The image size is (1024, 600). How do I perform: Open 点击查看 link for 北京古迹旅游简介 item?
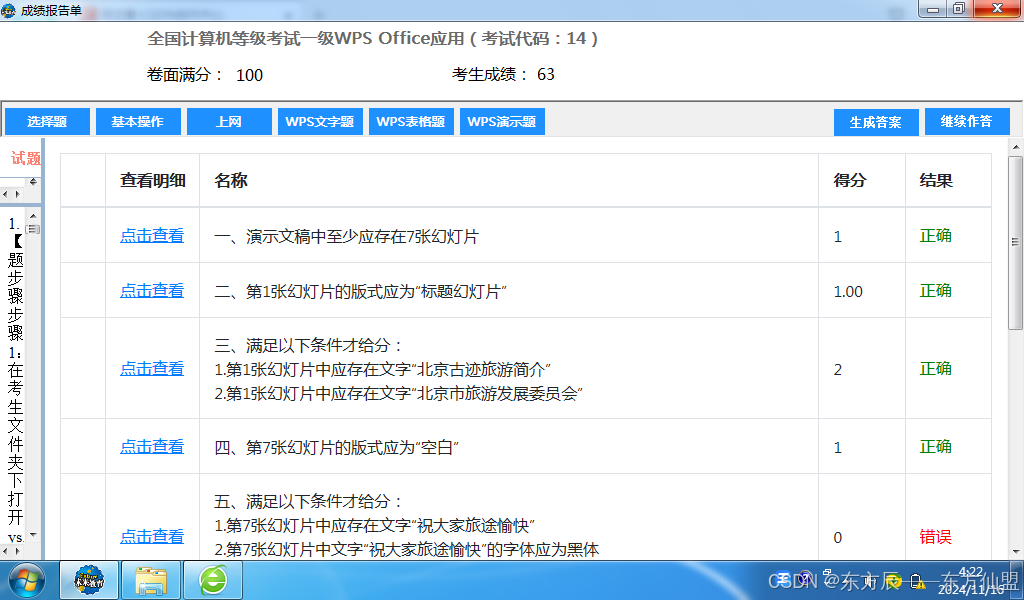click(152, 368)
